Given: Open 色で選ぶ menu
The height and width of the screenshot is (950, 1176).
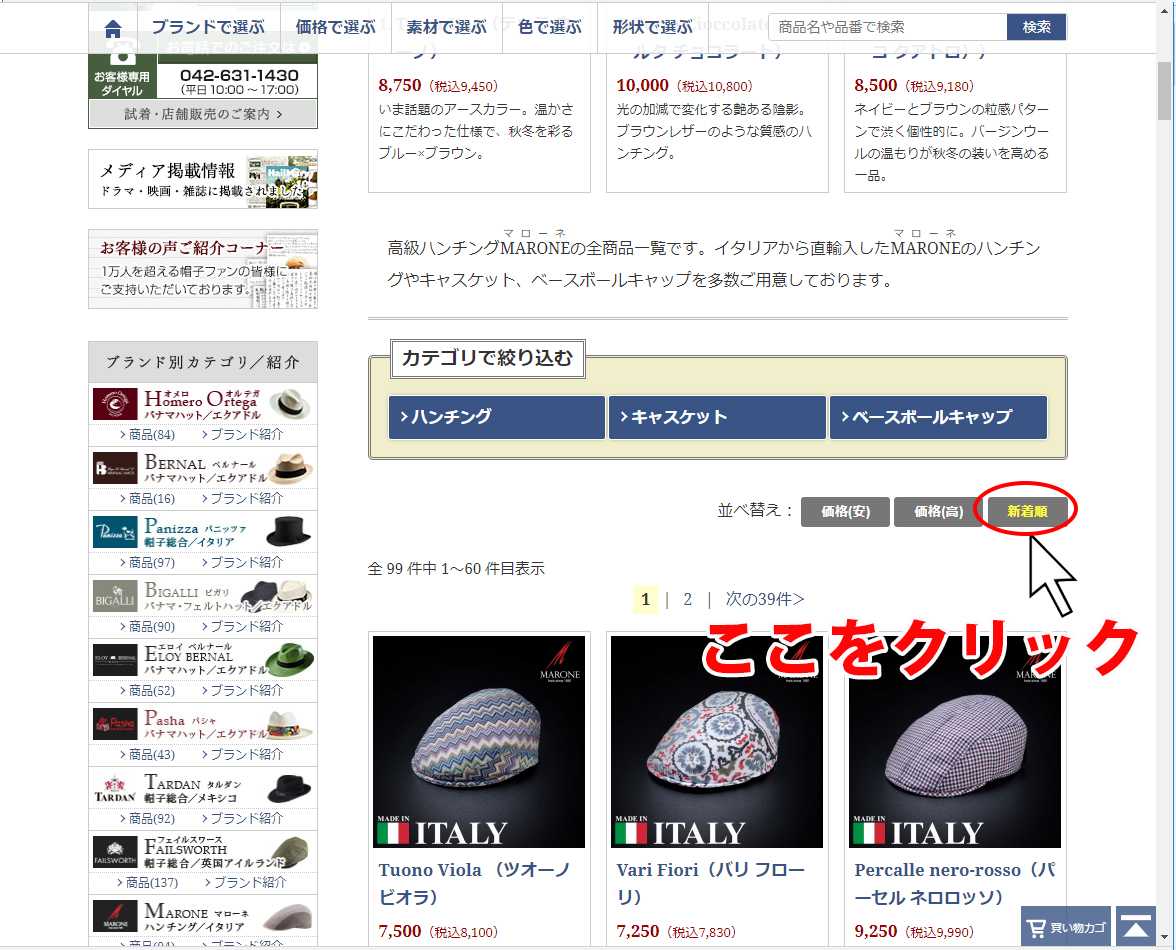Looking at the screenshot, I should (x=550, y=28).
